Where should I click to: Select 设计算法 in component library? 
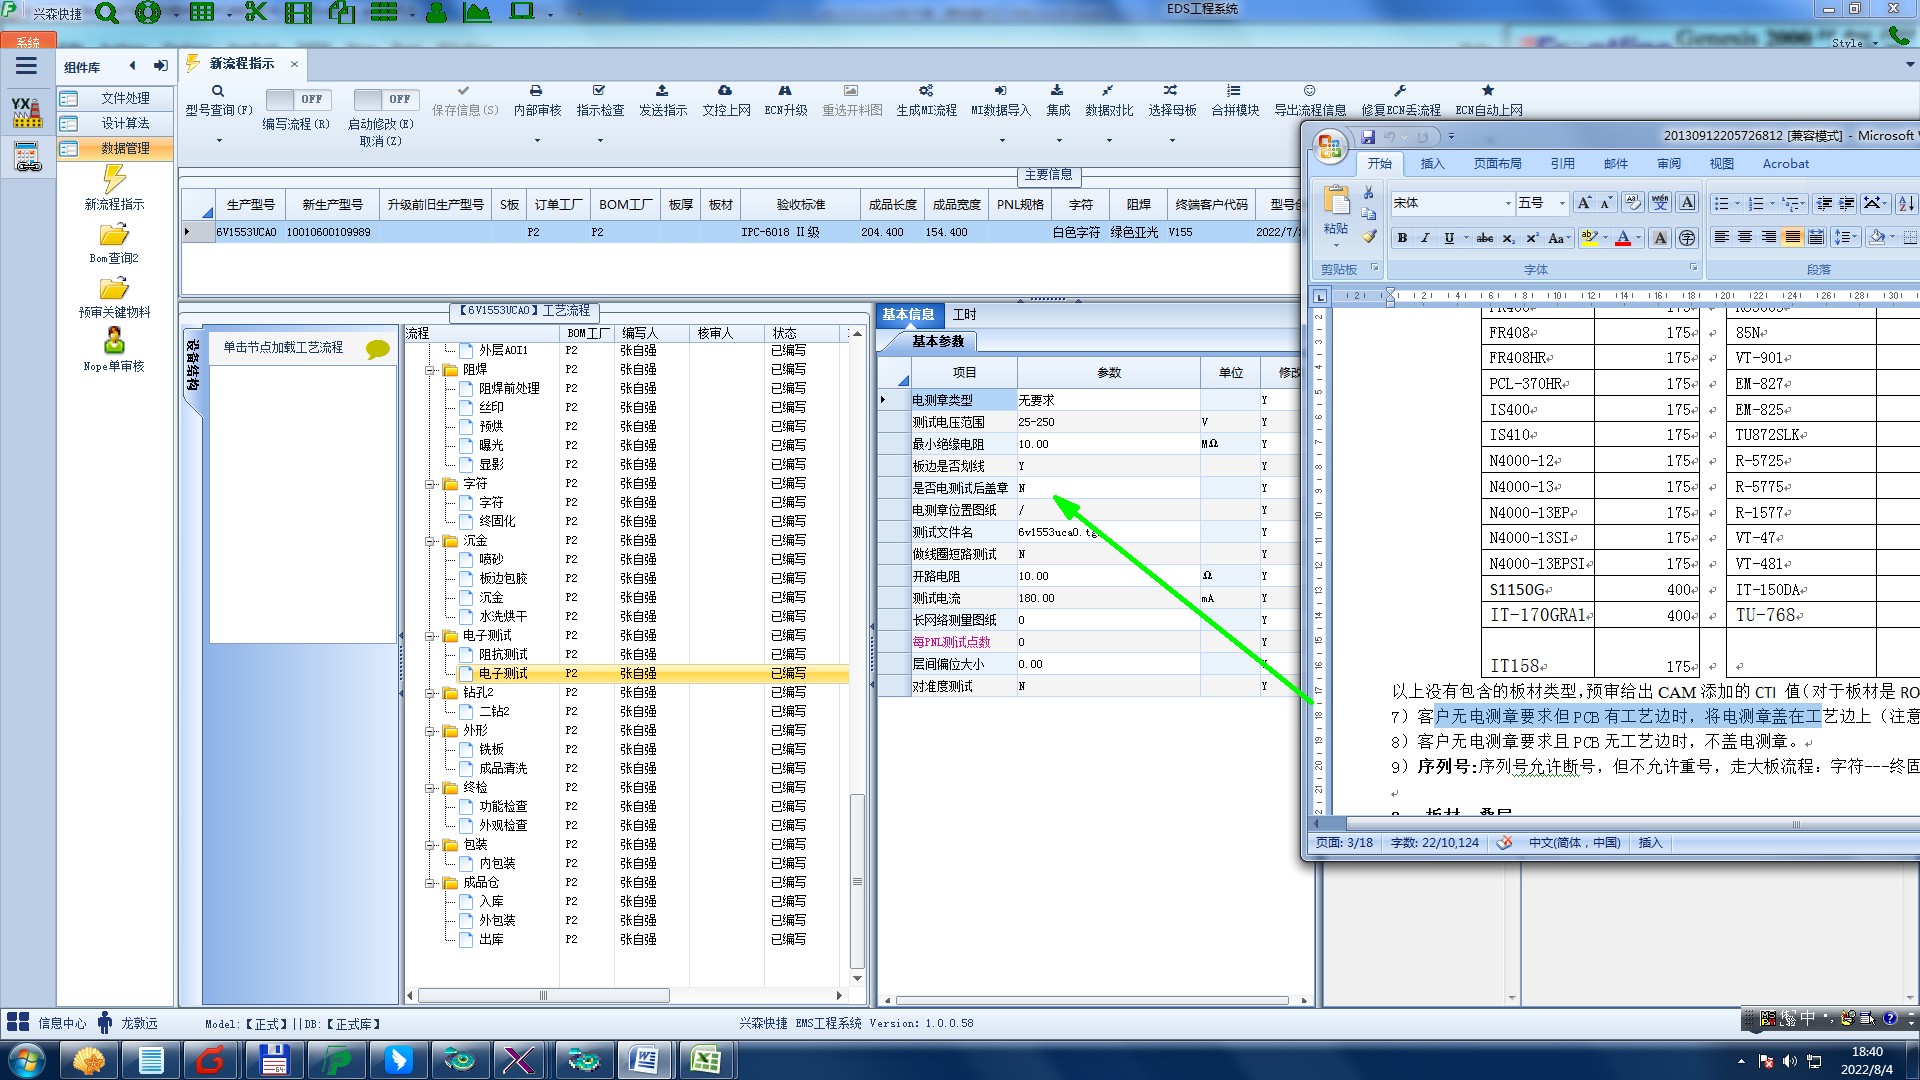(x=125, y=123)
